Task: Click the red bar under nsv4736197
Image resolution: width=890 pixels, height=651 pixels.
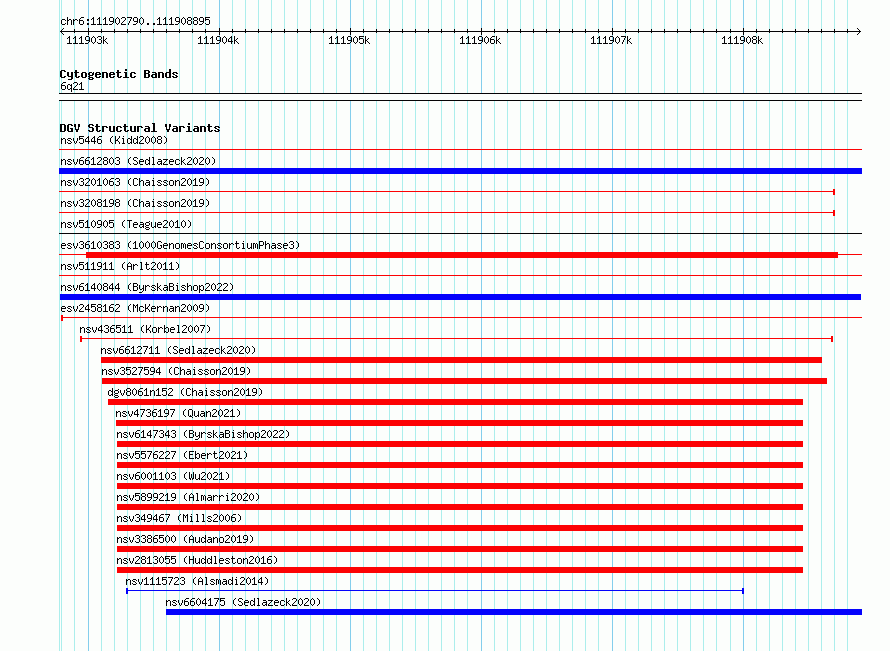Action: 459,423
